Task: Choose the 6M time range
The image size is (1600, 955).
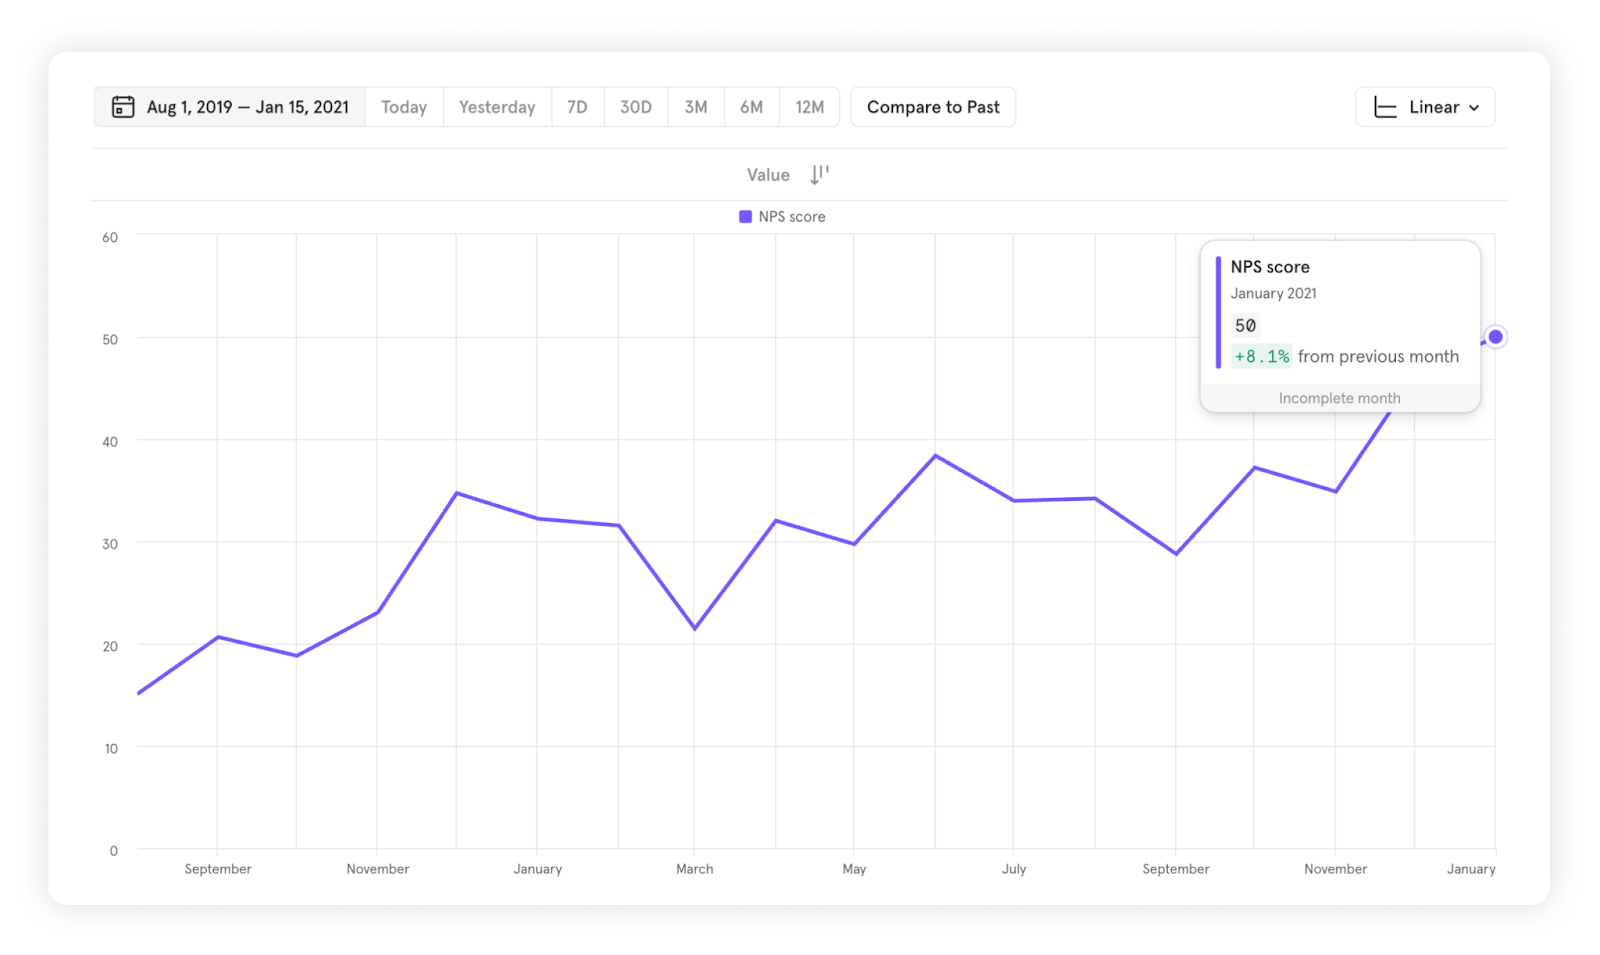Action: [751, 107]
